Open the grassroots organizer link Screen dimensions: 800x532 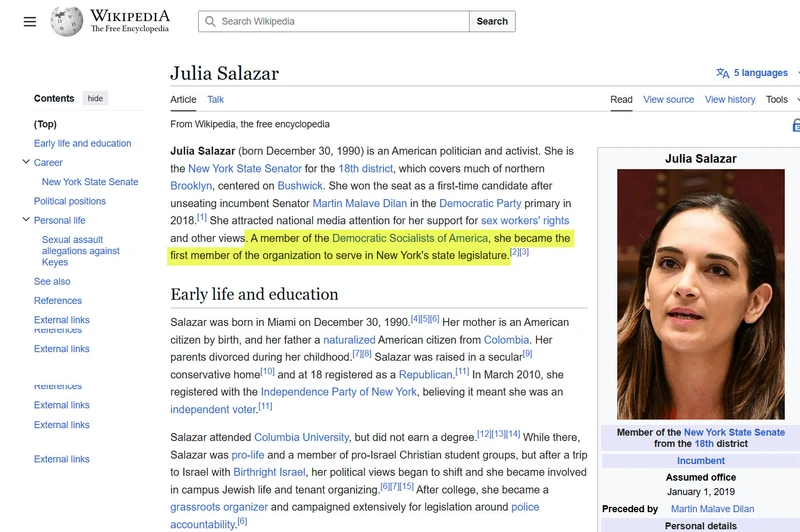point(219,506)
